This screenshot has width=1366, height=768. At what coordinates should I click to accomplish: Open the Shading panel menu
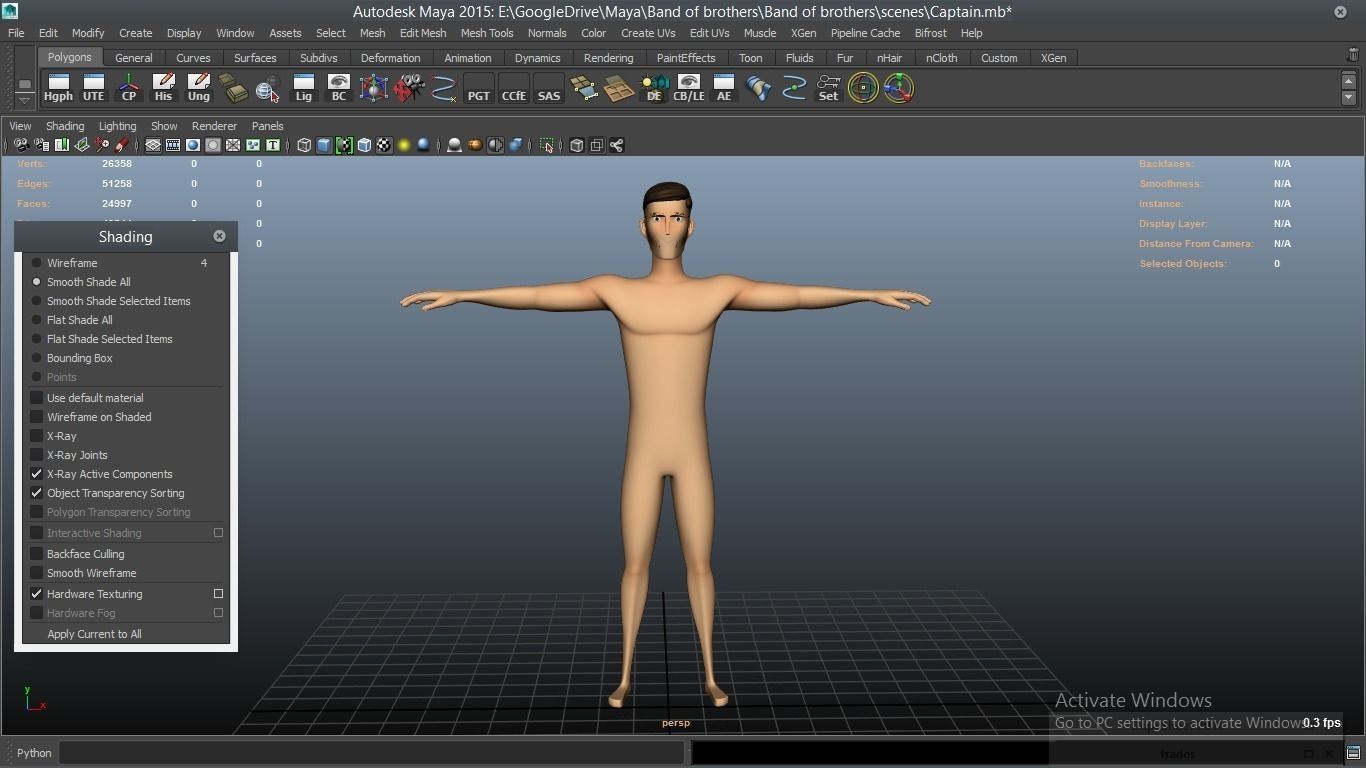click(x=65, y=126)
